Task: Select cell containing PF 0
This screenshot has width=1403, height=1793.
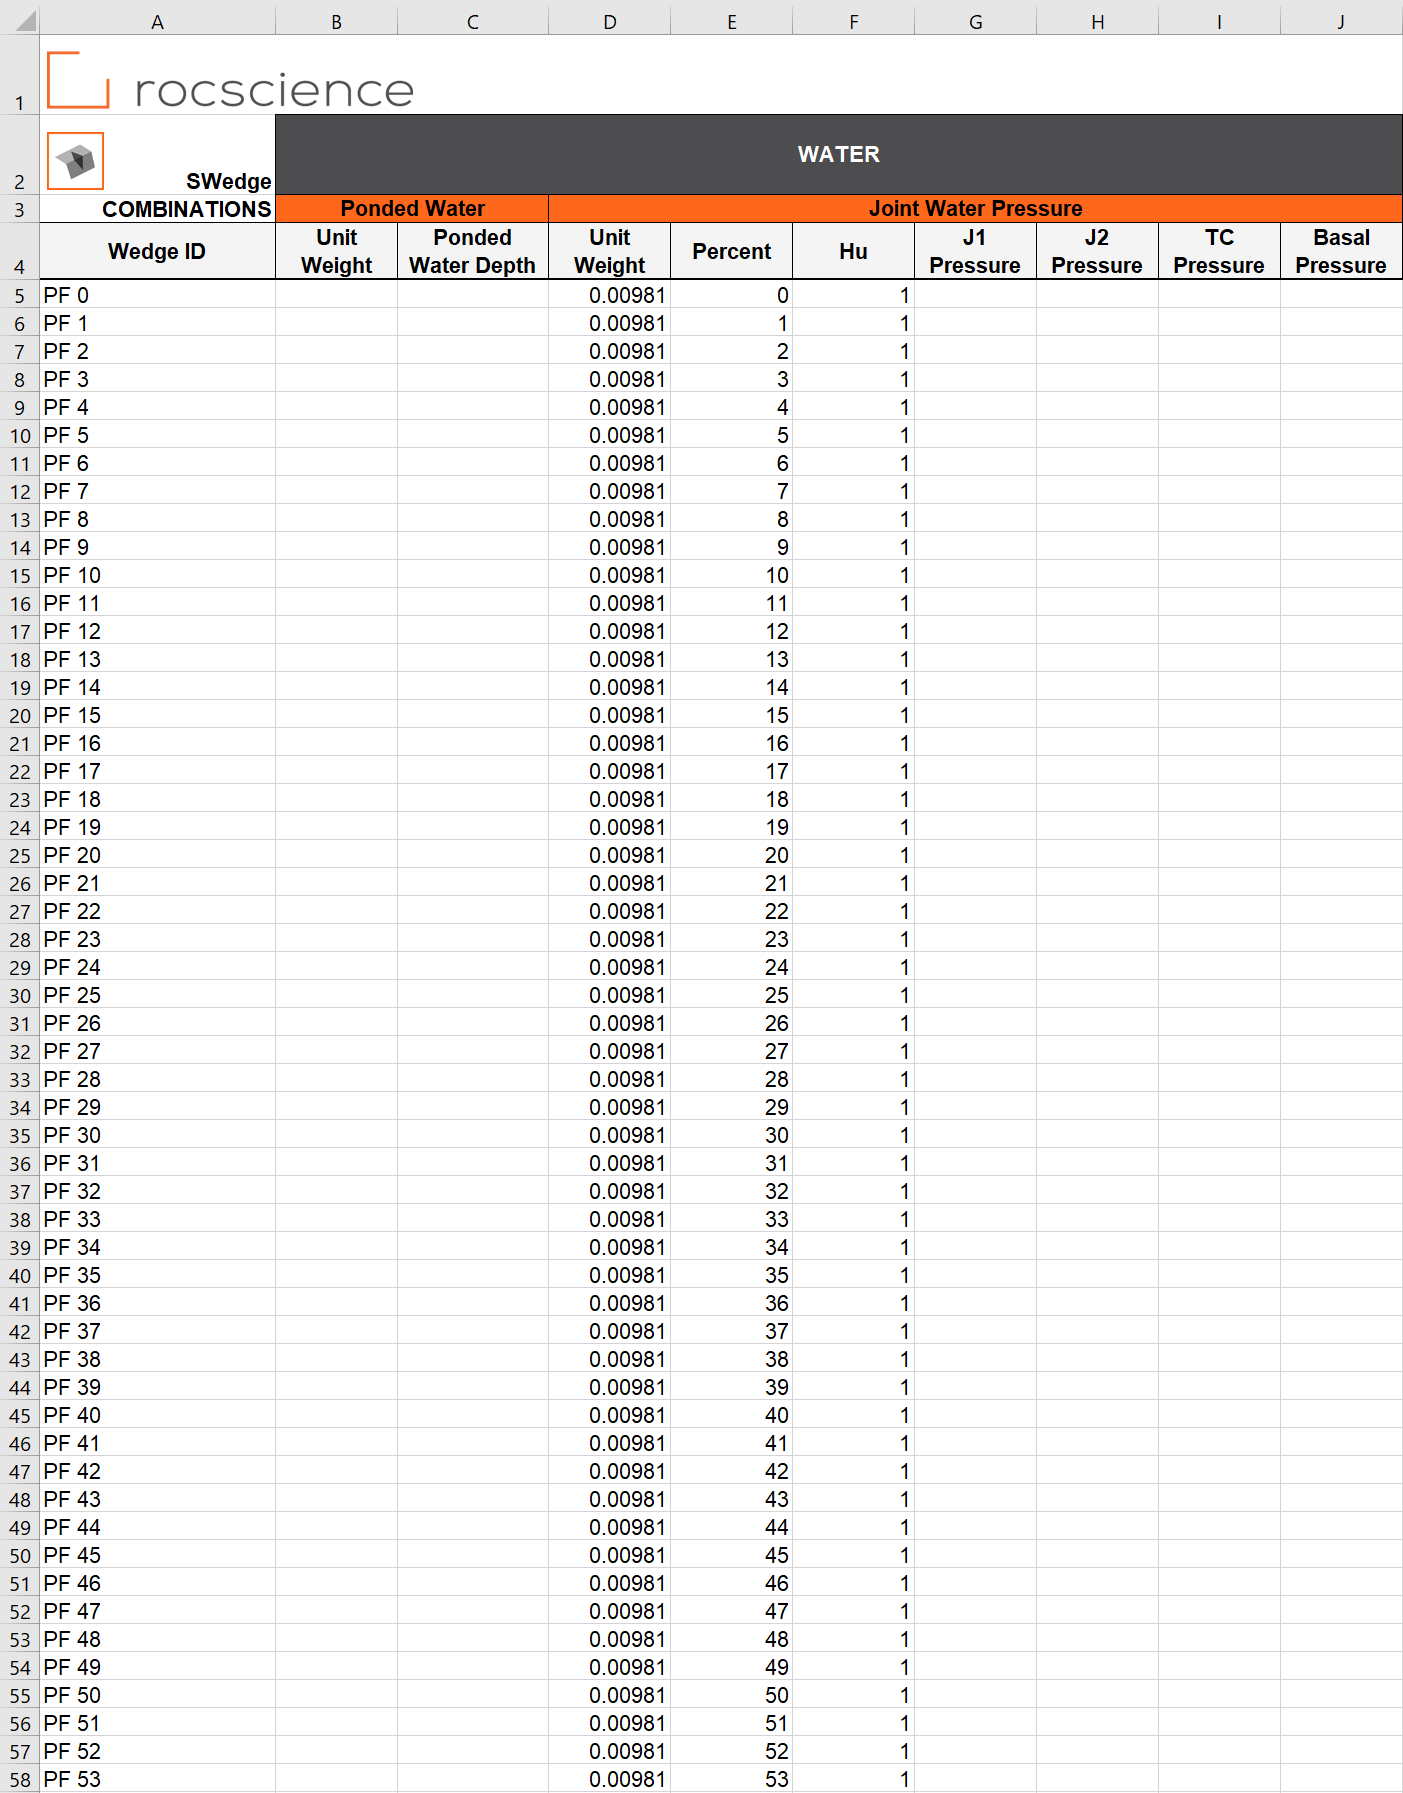Action: (157, 295)
